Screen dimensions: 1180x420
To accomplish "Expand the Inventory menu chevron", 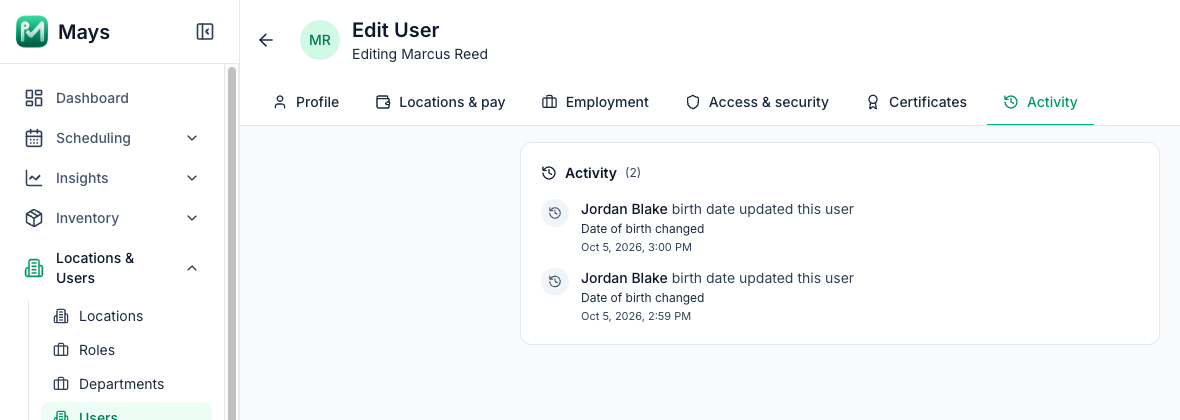I will pyautogui.click(x=192, y=218).
